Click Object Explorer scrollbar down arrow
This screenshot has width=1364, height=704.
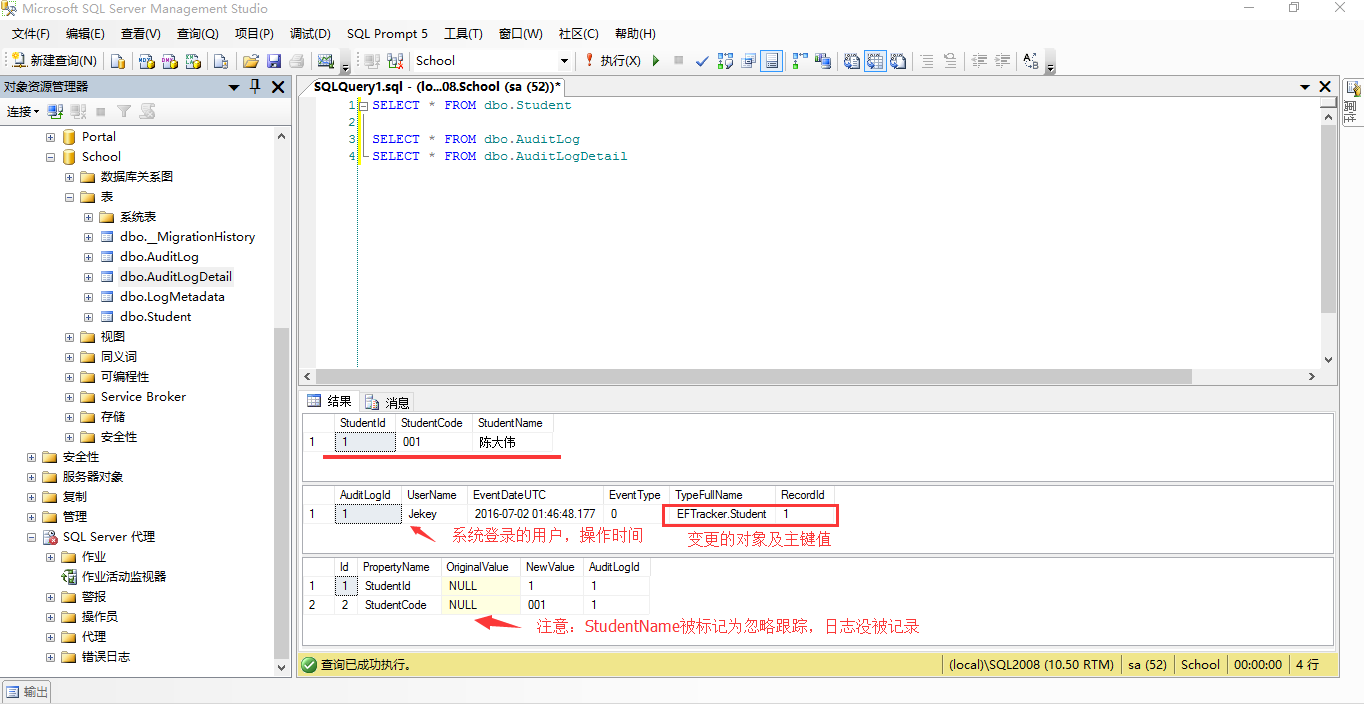pos(281,667)
